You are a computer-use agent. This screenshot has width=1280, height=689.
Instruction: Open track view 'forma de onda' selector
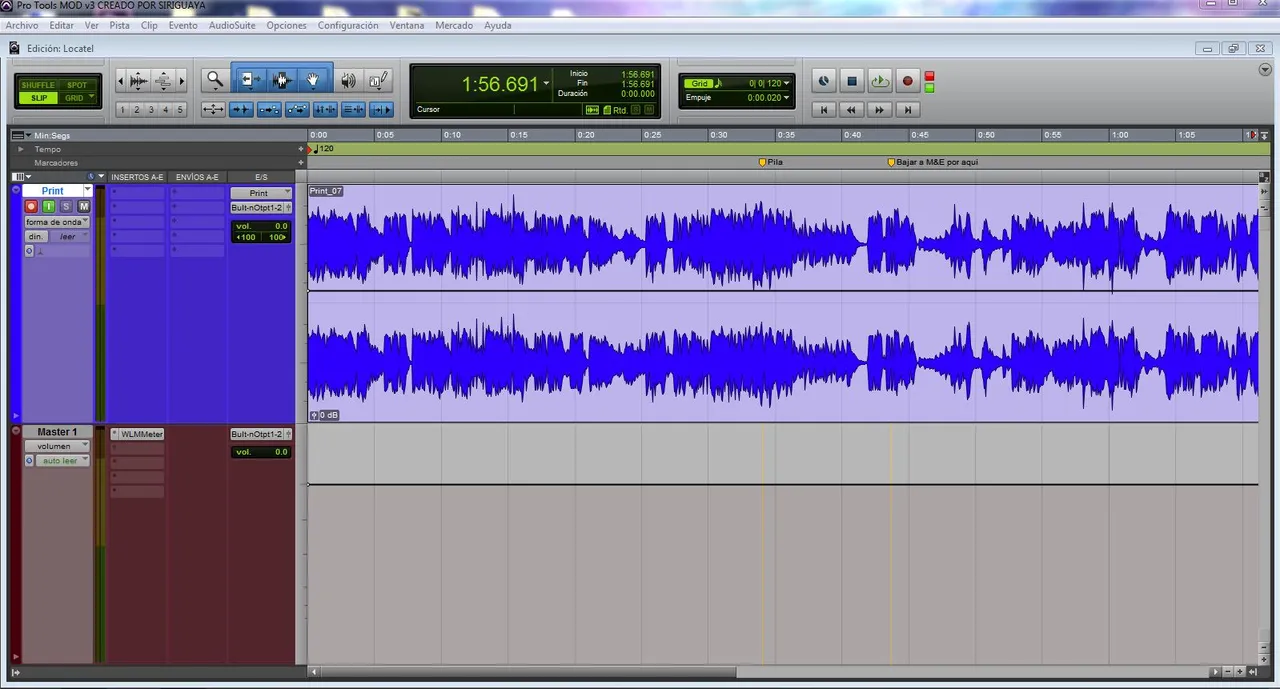point(57,222)
